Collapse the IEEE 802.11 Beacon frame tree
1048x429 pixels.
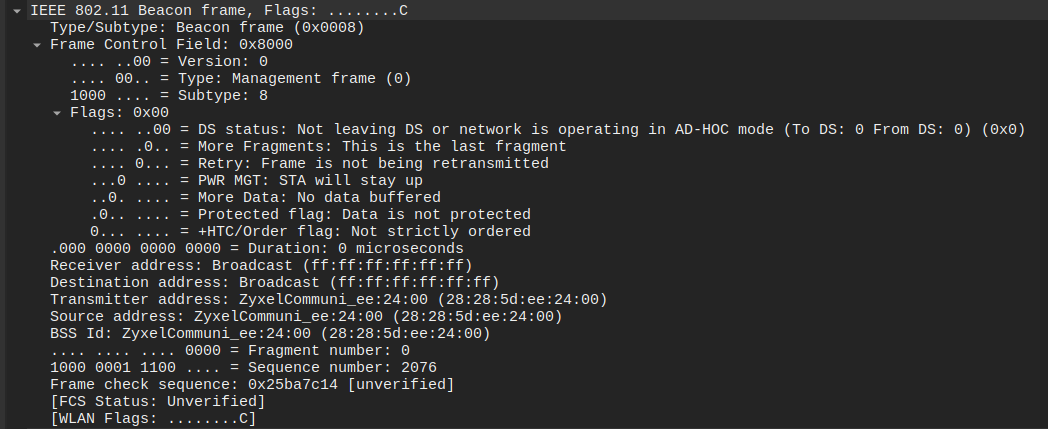17,11
